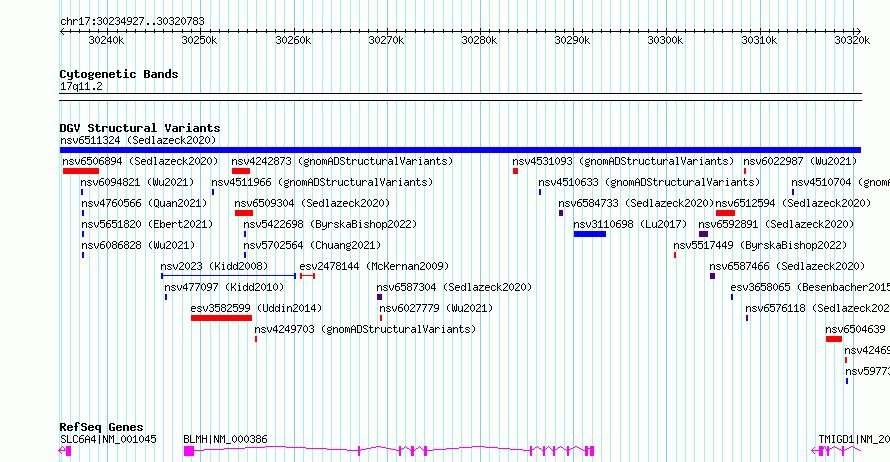This screenshot has width=890, height=462.
Task: Click the 30290k ruler position label
Action: click(572, 40)
